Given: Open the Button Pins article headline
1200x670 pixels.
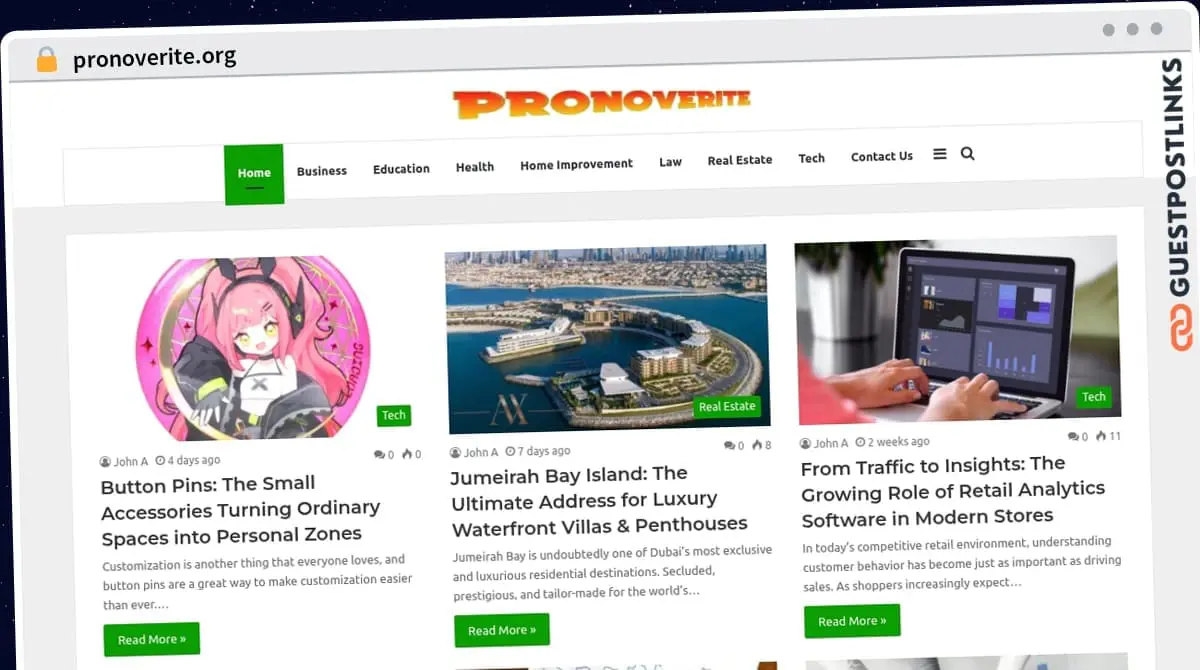Looking at the screenshot, I should [241, 509].
